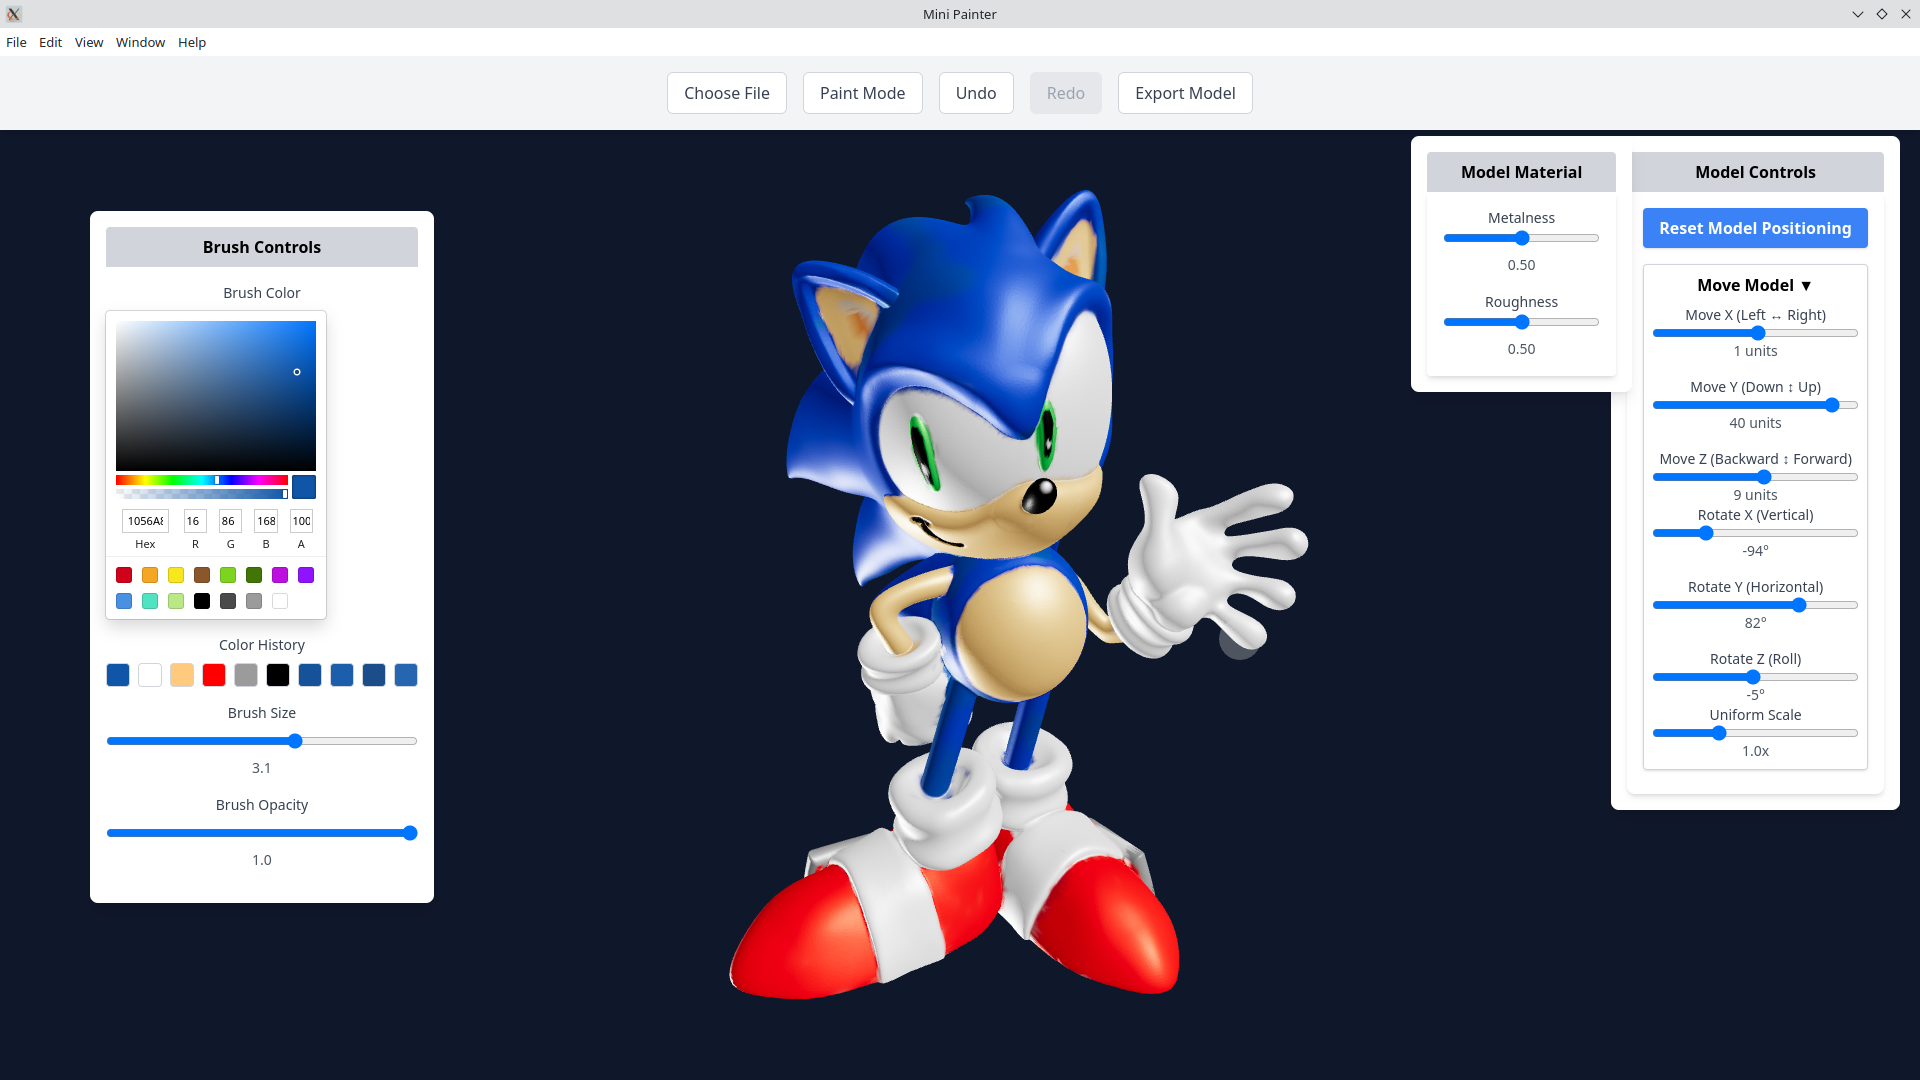The width and height of the screenshot is (1920, 1080).
Task: Select the magenta preset swatch
Action: 280,575
